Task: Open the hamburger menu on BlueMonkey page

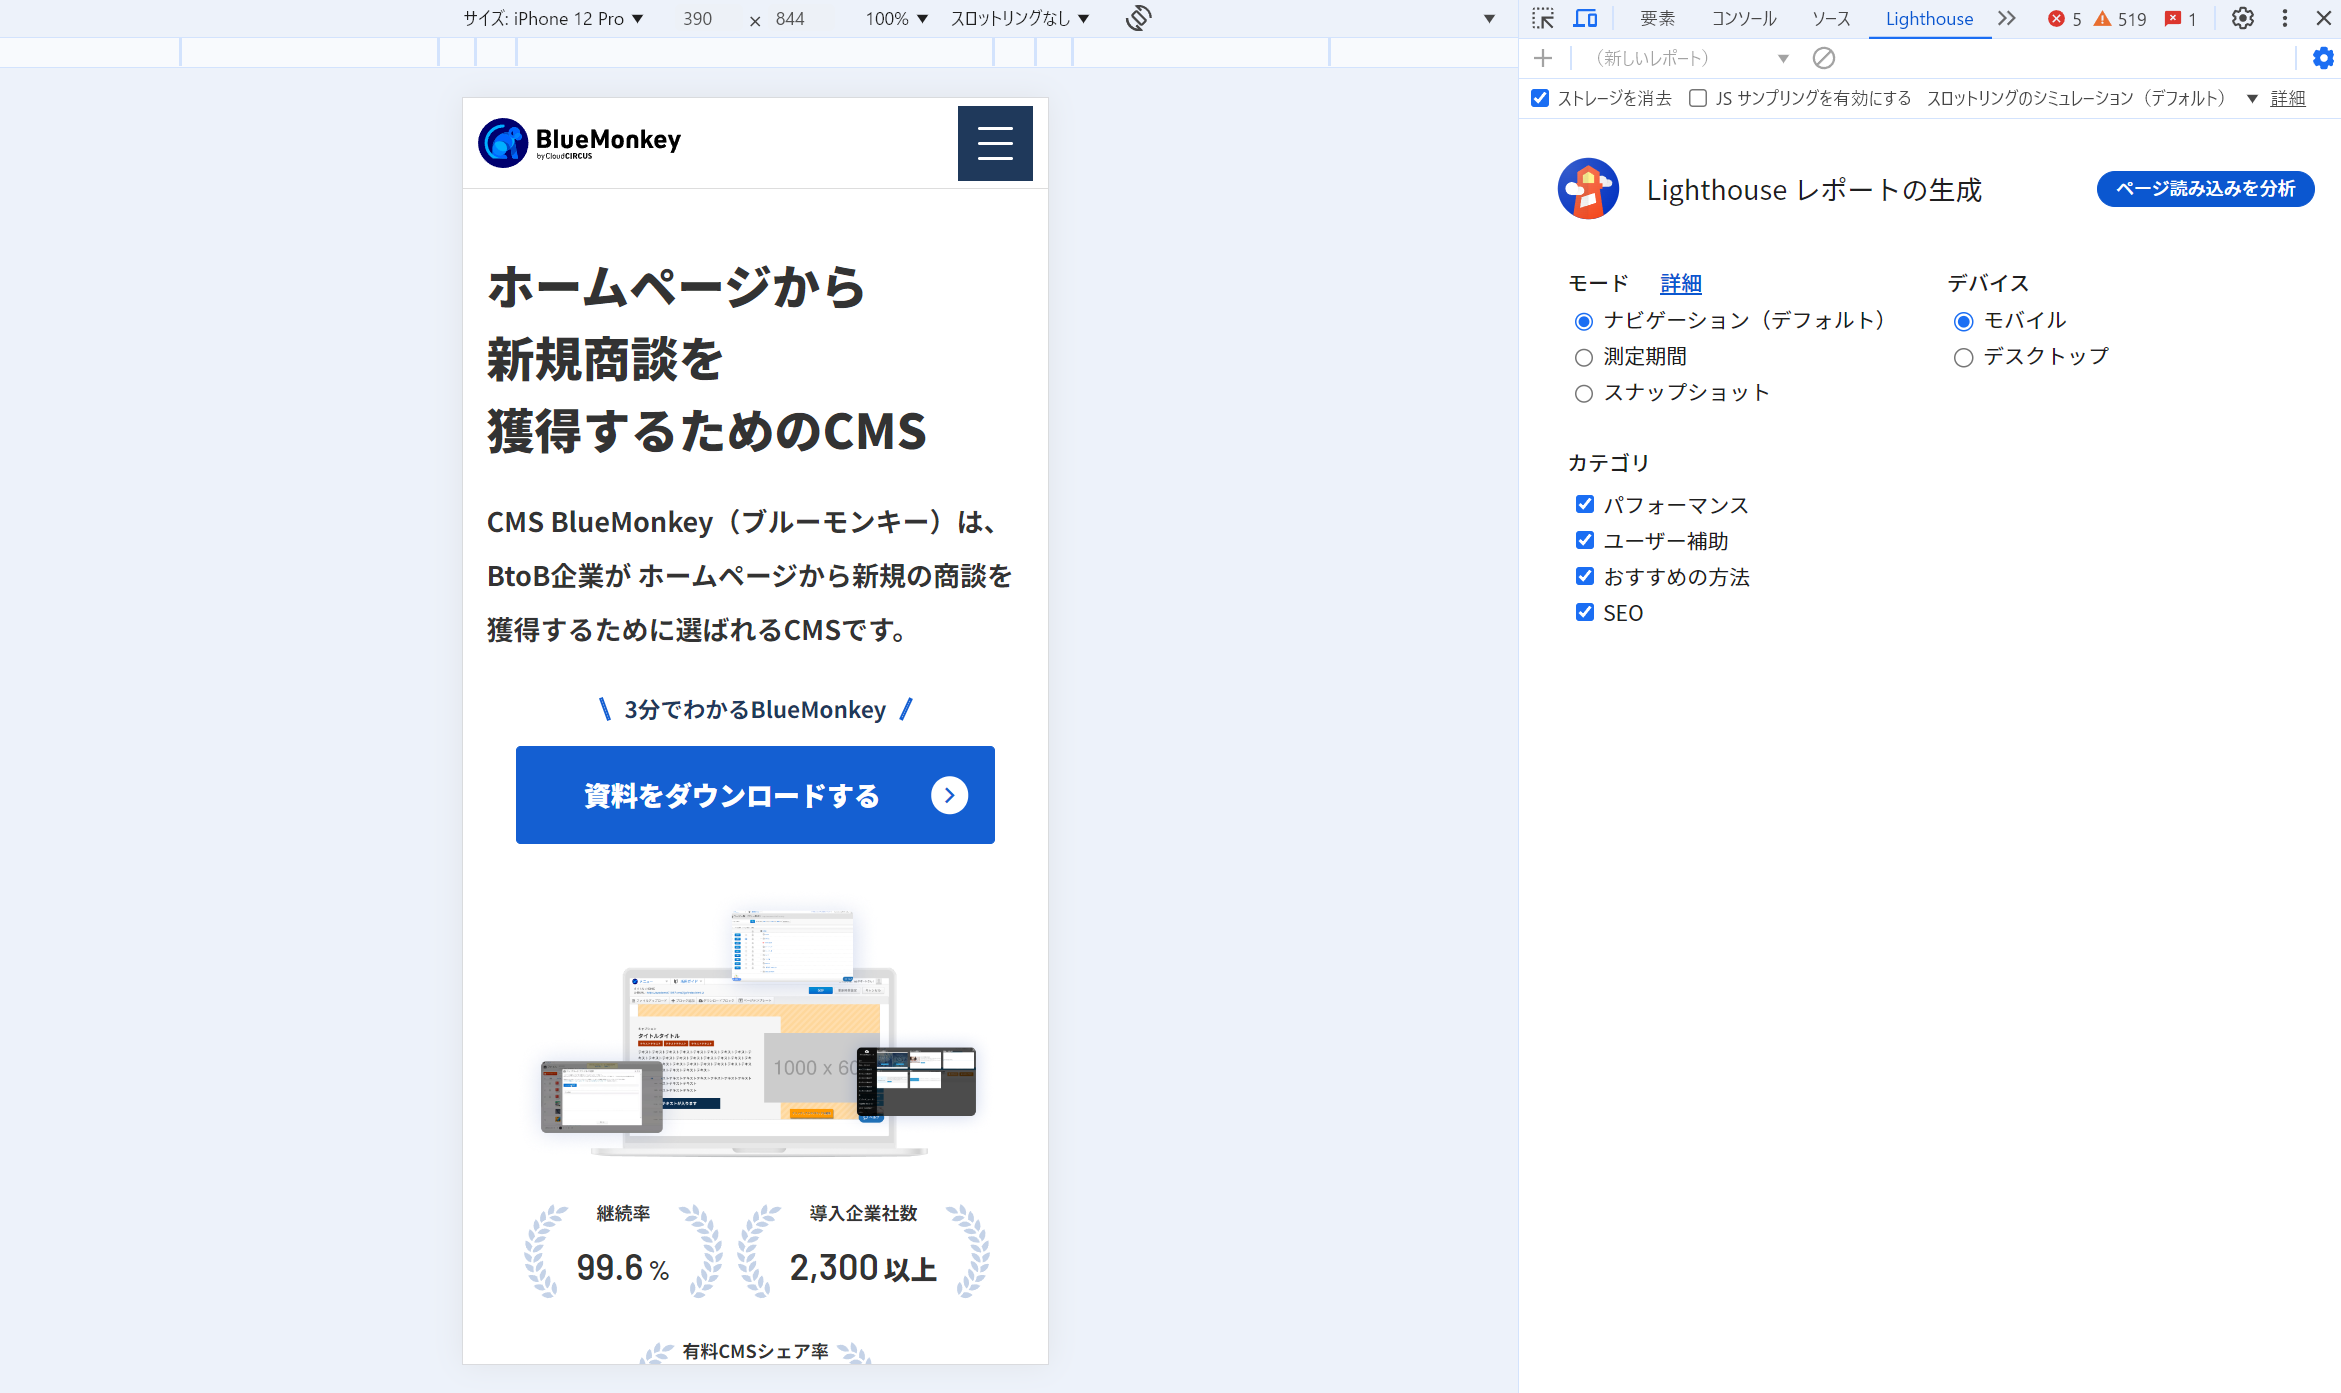Action: coord(995,143)
